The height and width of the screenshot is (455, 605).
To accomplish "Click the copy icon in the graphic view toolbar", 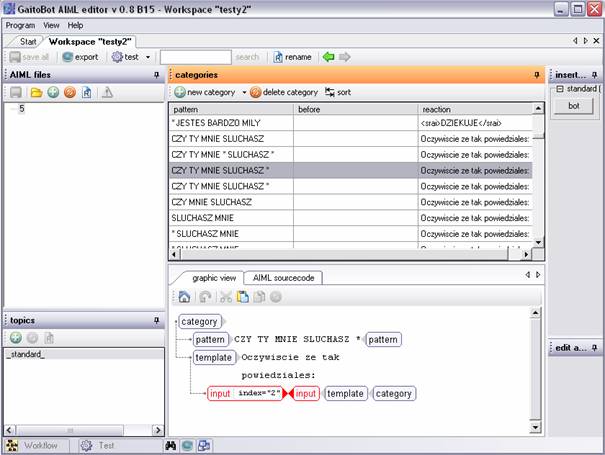I will (259, 297).
